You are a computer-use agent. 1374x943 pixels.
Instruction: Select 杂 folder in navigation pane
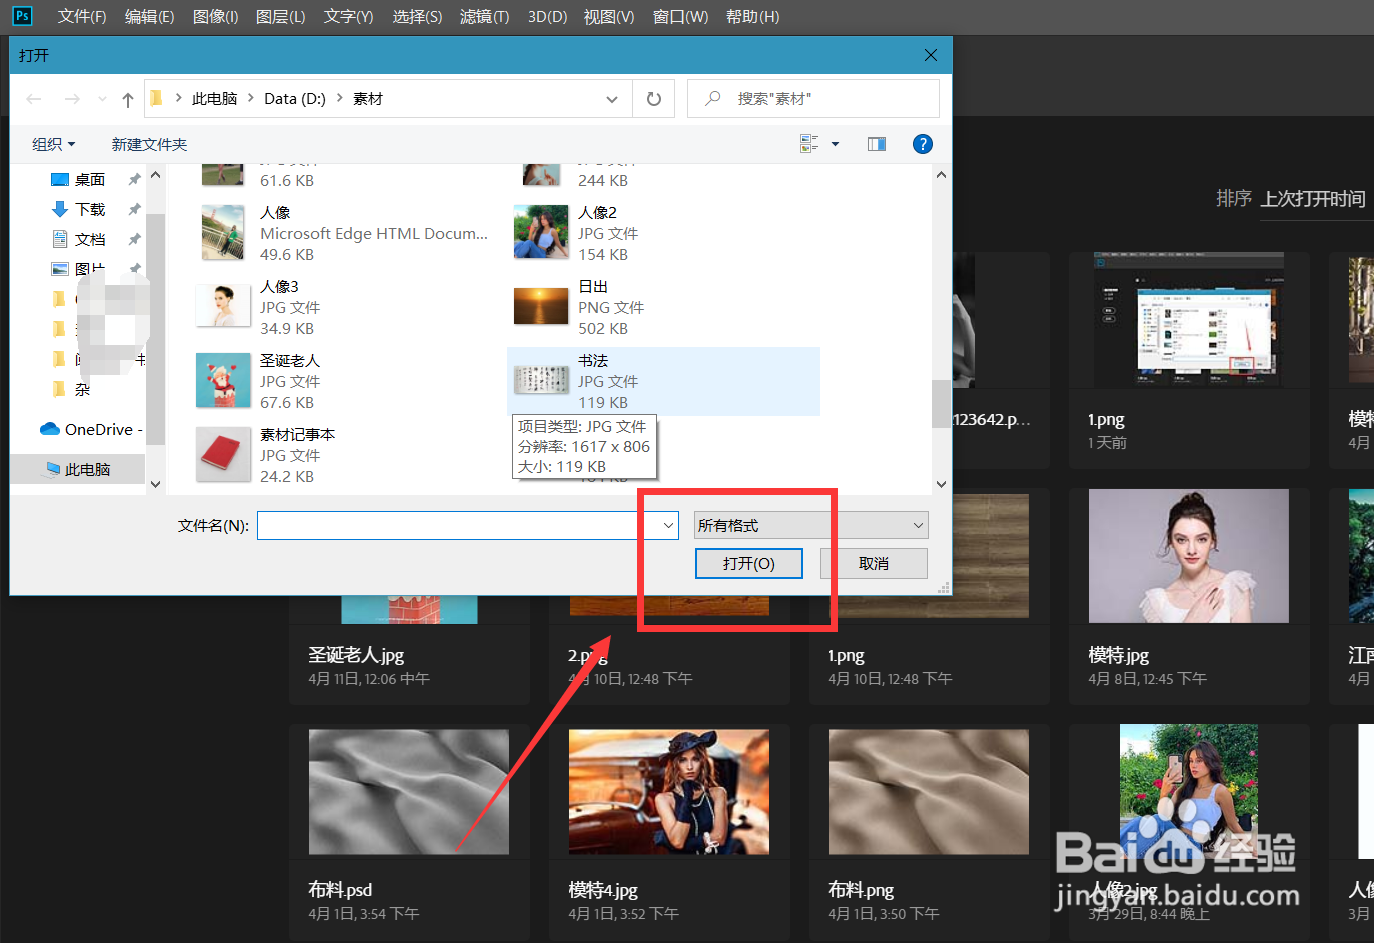pyautogui.click(x=82, y=390)
